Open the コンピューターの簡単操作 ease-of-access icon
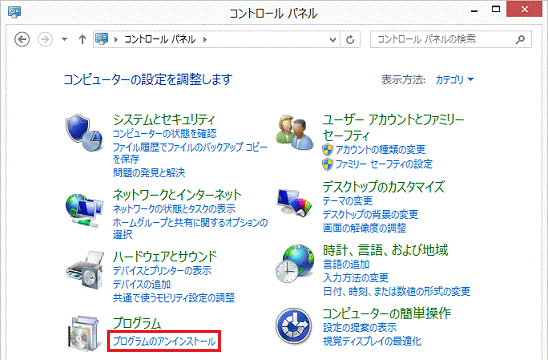The height and width of the screenshot is (360, 548). pyautogui.click(x=294, y=326)
